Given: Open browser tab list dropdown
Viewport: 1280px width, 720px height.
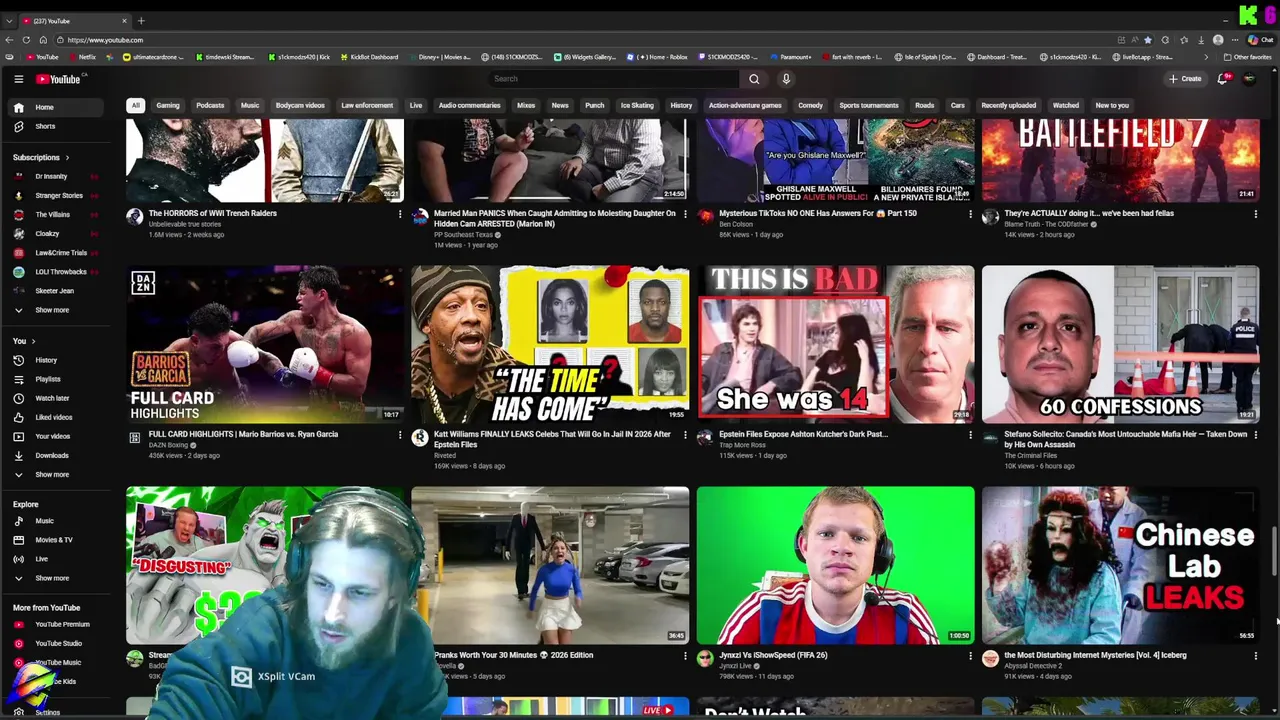Looking at the screenshot, I should click(x=9, y=20).
